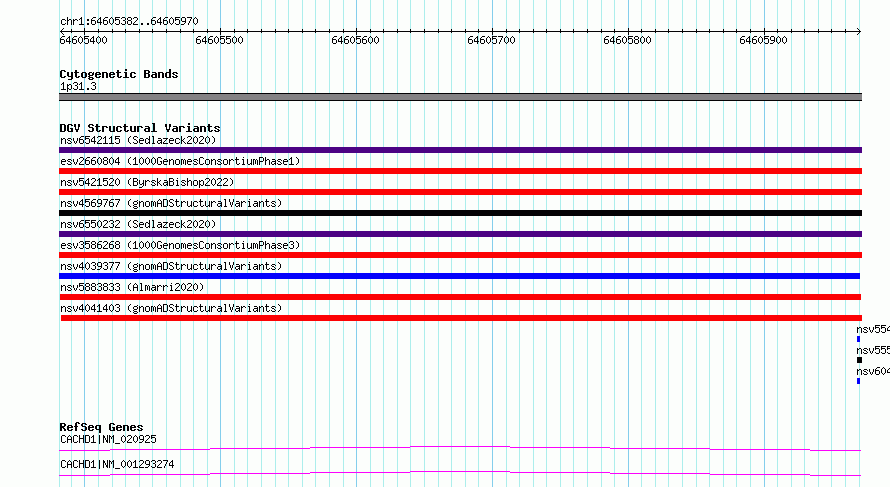Click the gray 1p31.3 cytogenetic band bar
The height and width of the screenshot is (487, 890).
click(460, 97)
